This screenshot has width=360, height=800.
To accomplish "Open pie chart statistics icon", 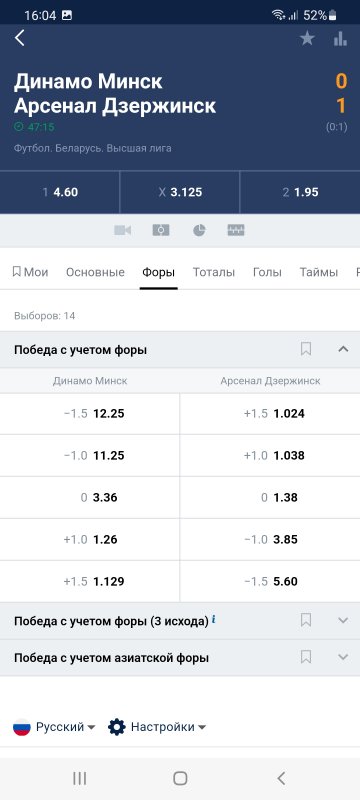I will pos(199,230).
